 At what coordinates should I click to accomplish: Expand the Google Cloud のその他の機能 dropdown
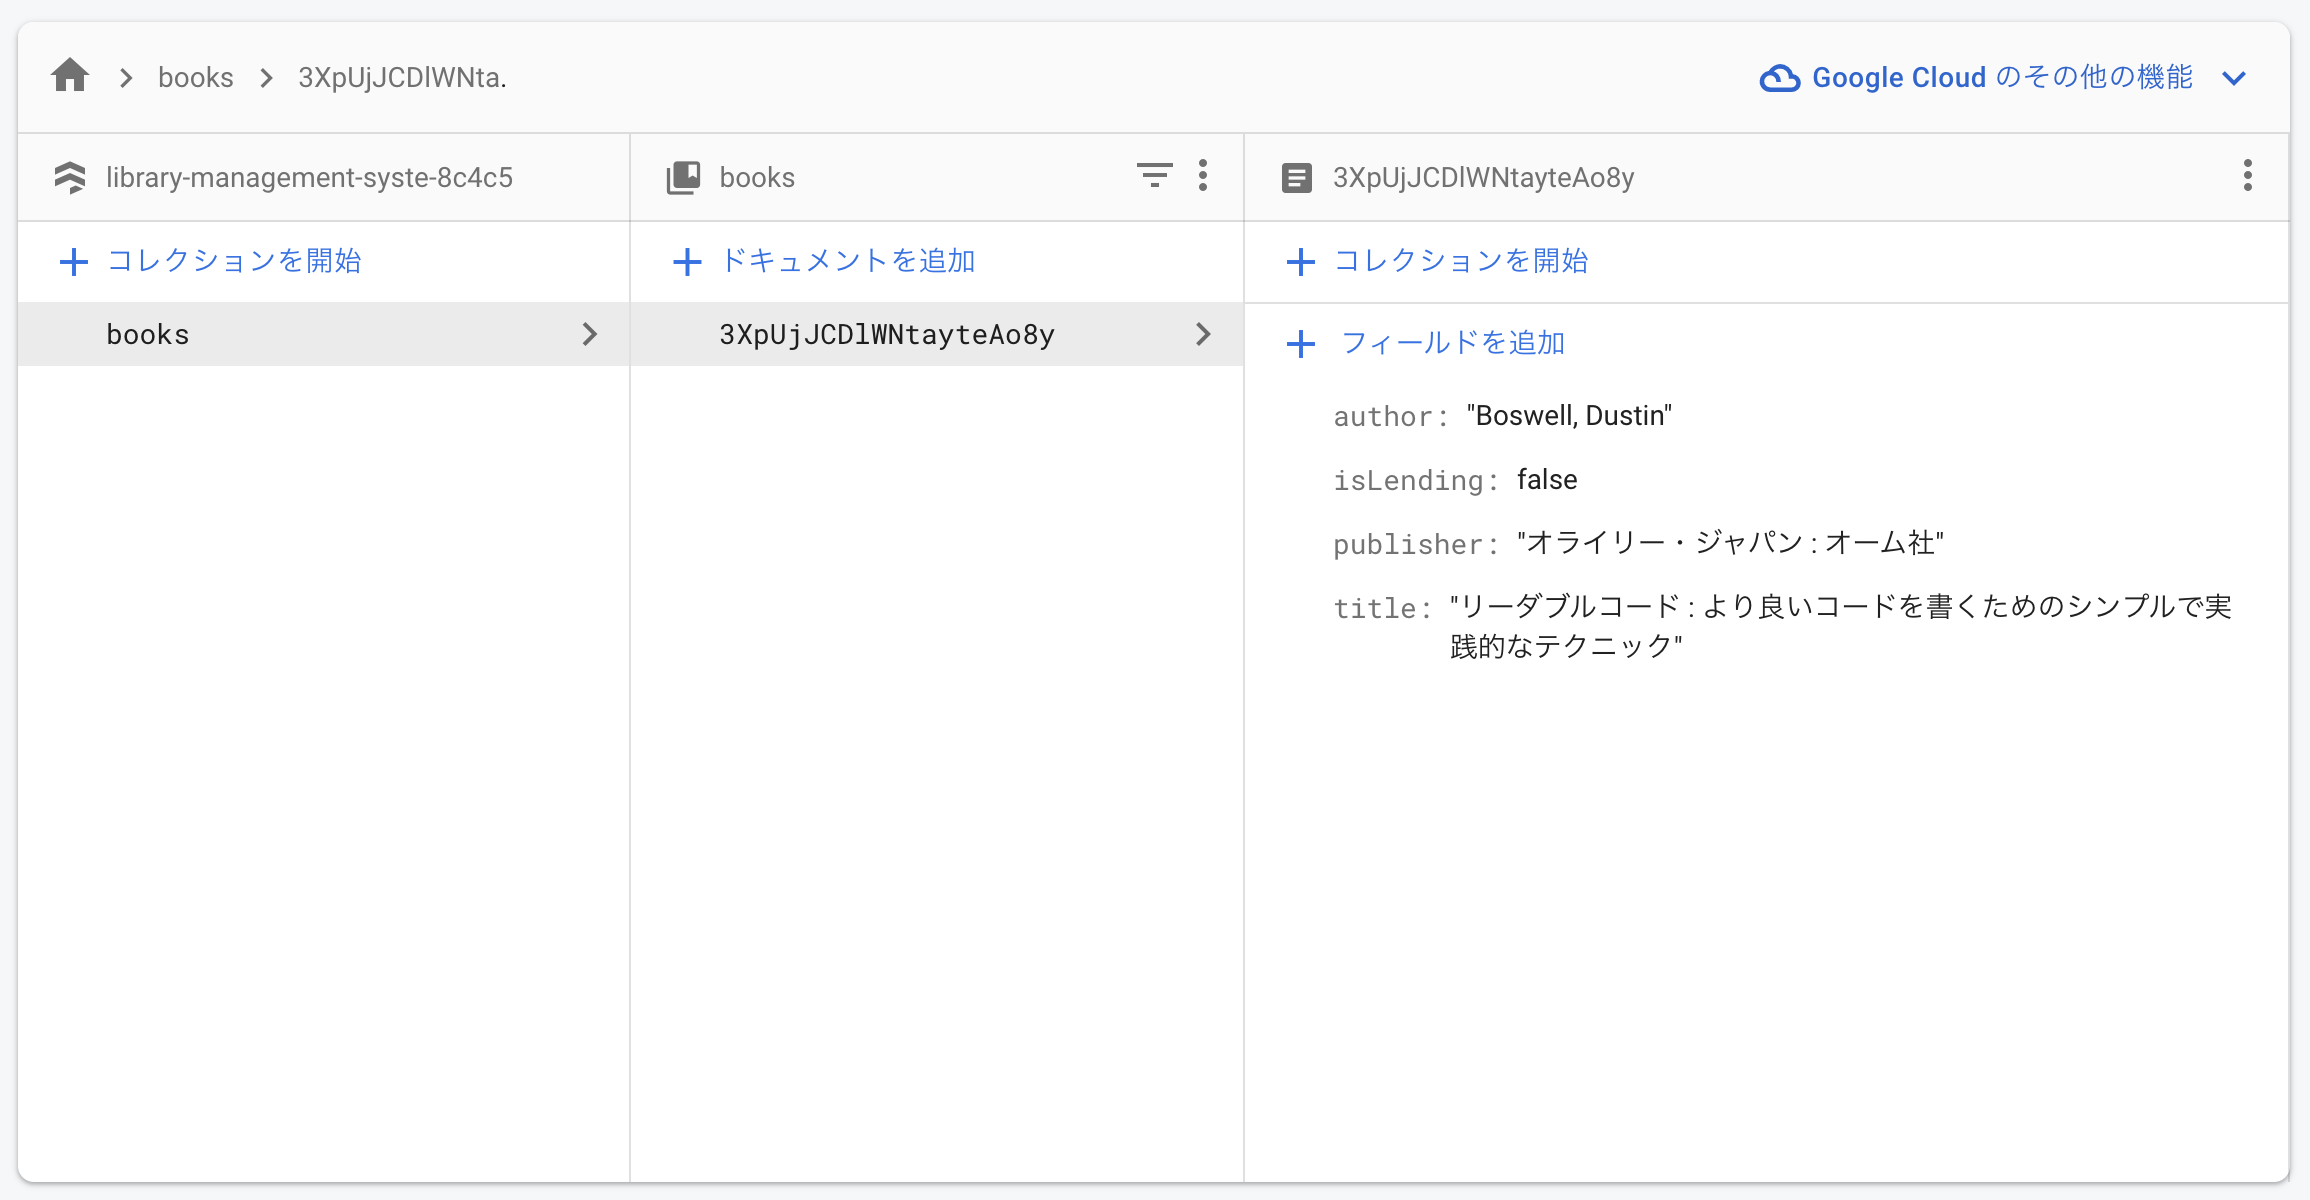2235,78
